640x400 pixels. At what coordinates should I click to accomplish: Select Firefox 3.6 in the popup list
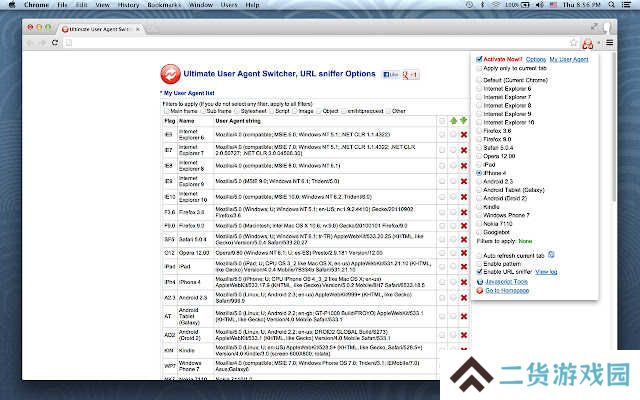click(x=479, y=131)
